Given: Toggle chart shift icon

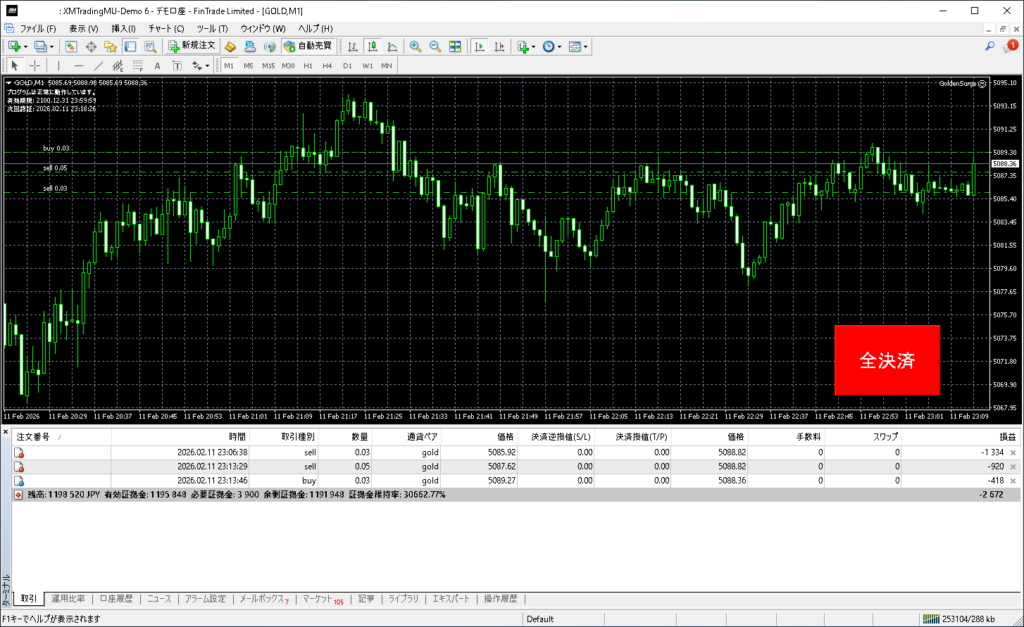Looking at the screenshot, I should click(500, 47).
